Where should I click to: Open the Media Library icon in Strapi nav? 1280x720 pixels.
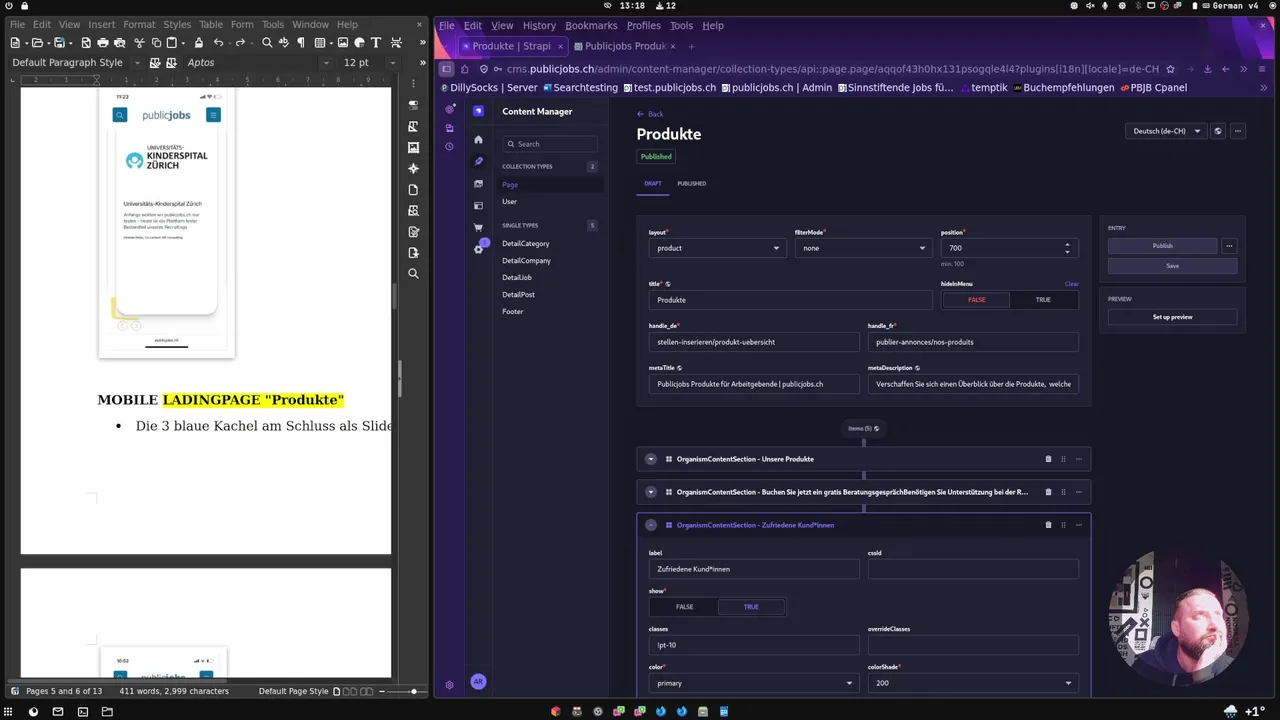click(x=478, y=184)
